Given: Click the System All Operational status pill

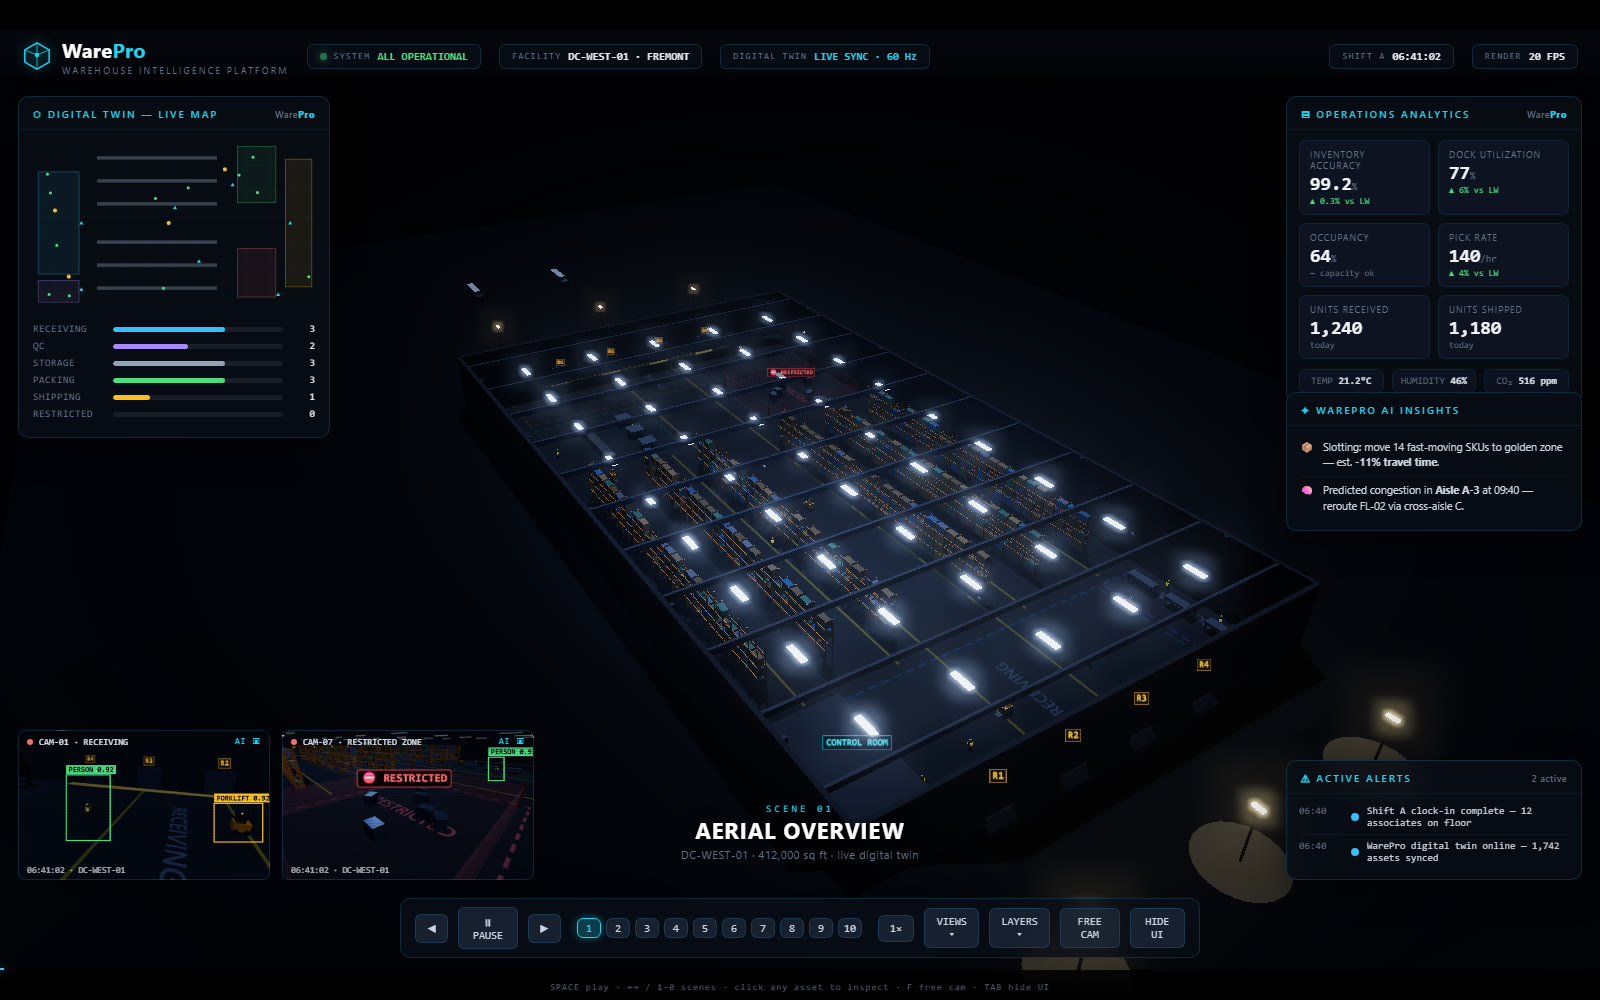Looking at the screenshot, I should click(394, 57).
